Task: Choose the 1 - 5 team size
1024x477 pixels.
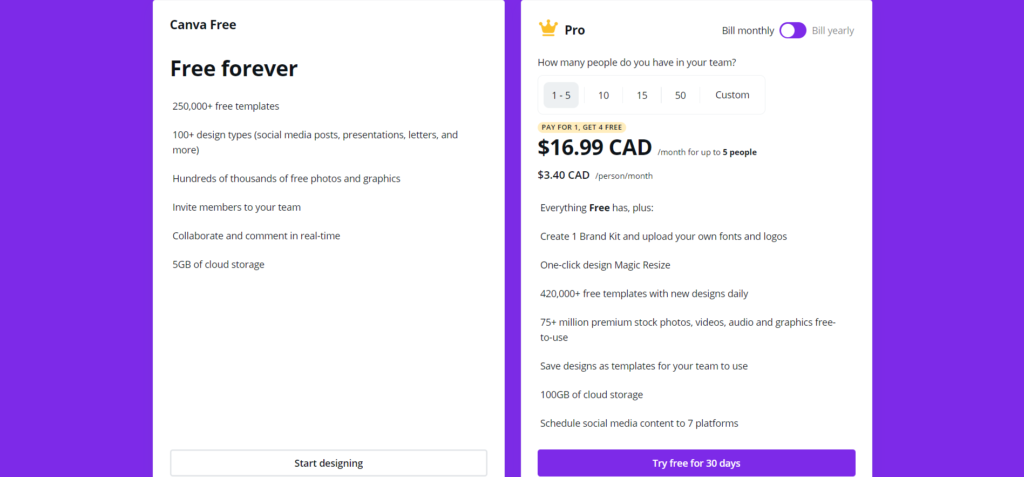Action: click(561, 95)
